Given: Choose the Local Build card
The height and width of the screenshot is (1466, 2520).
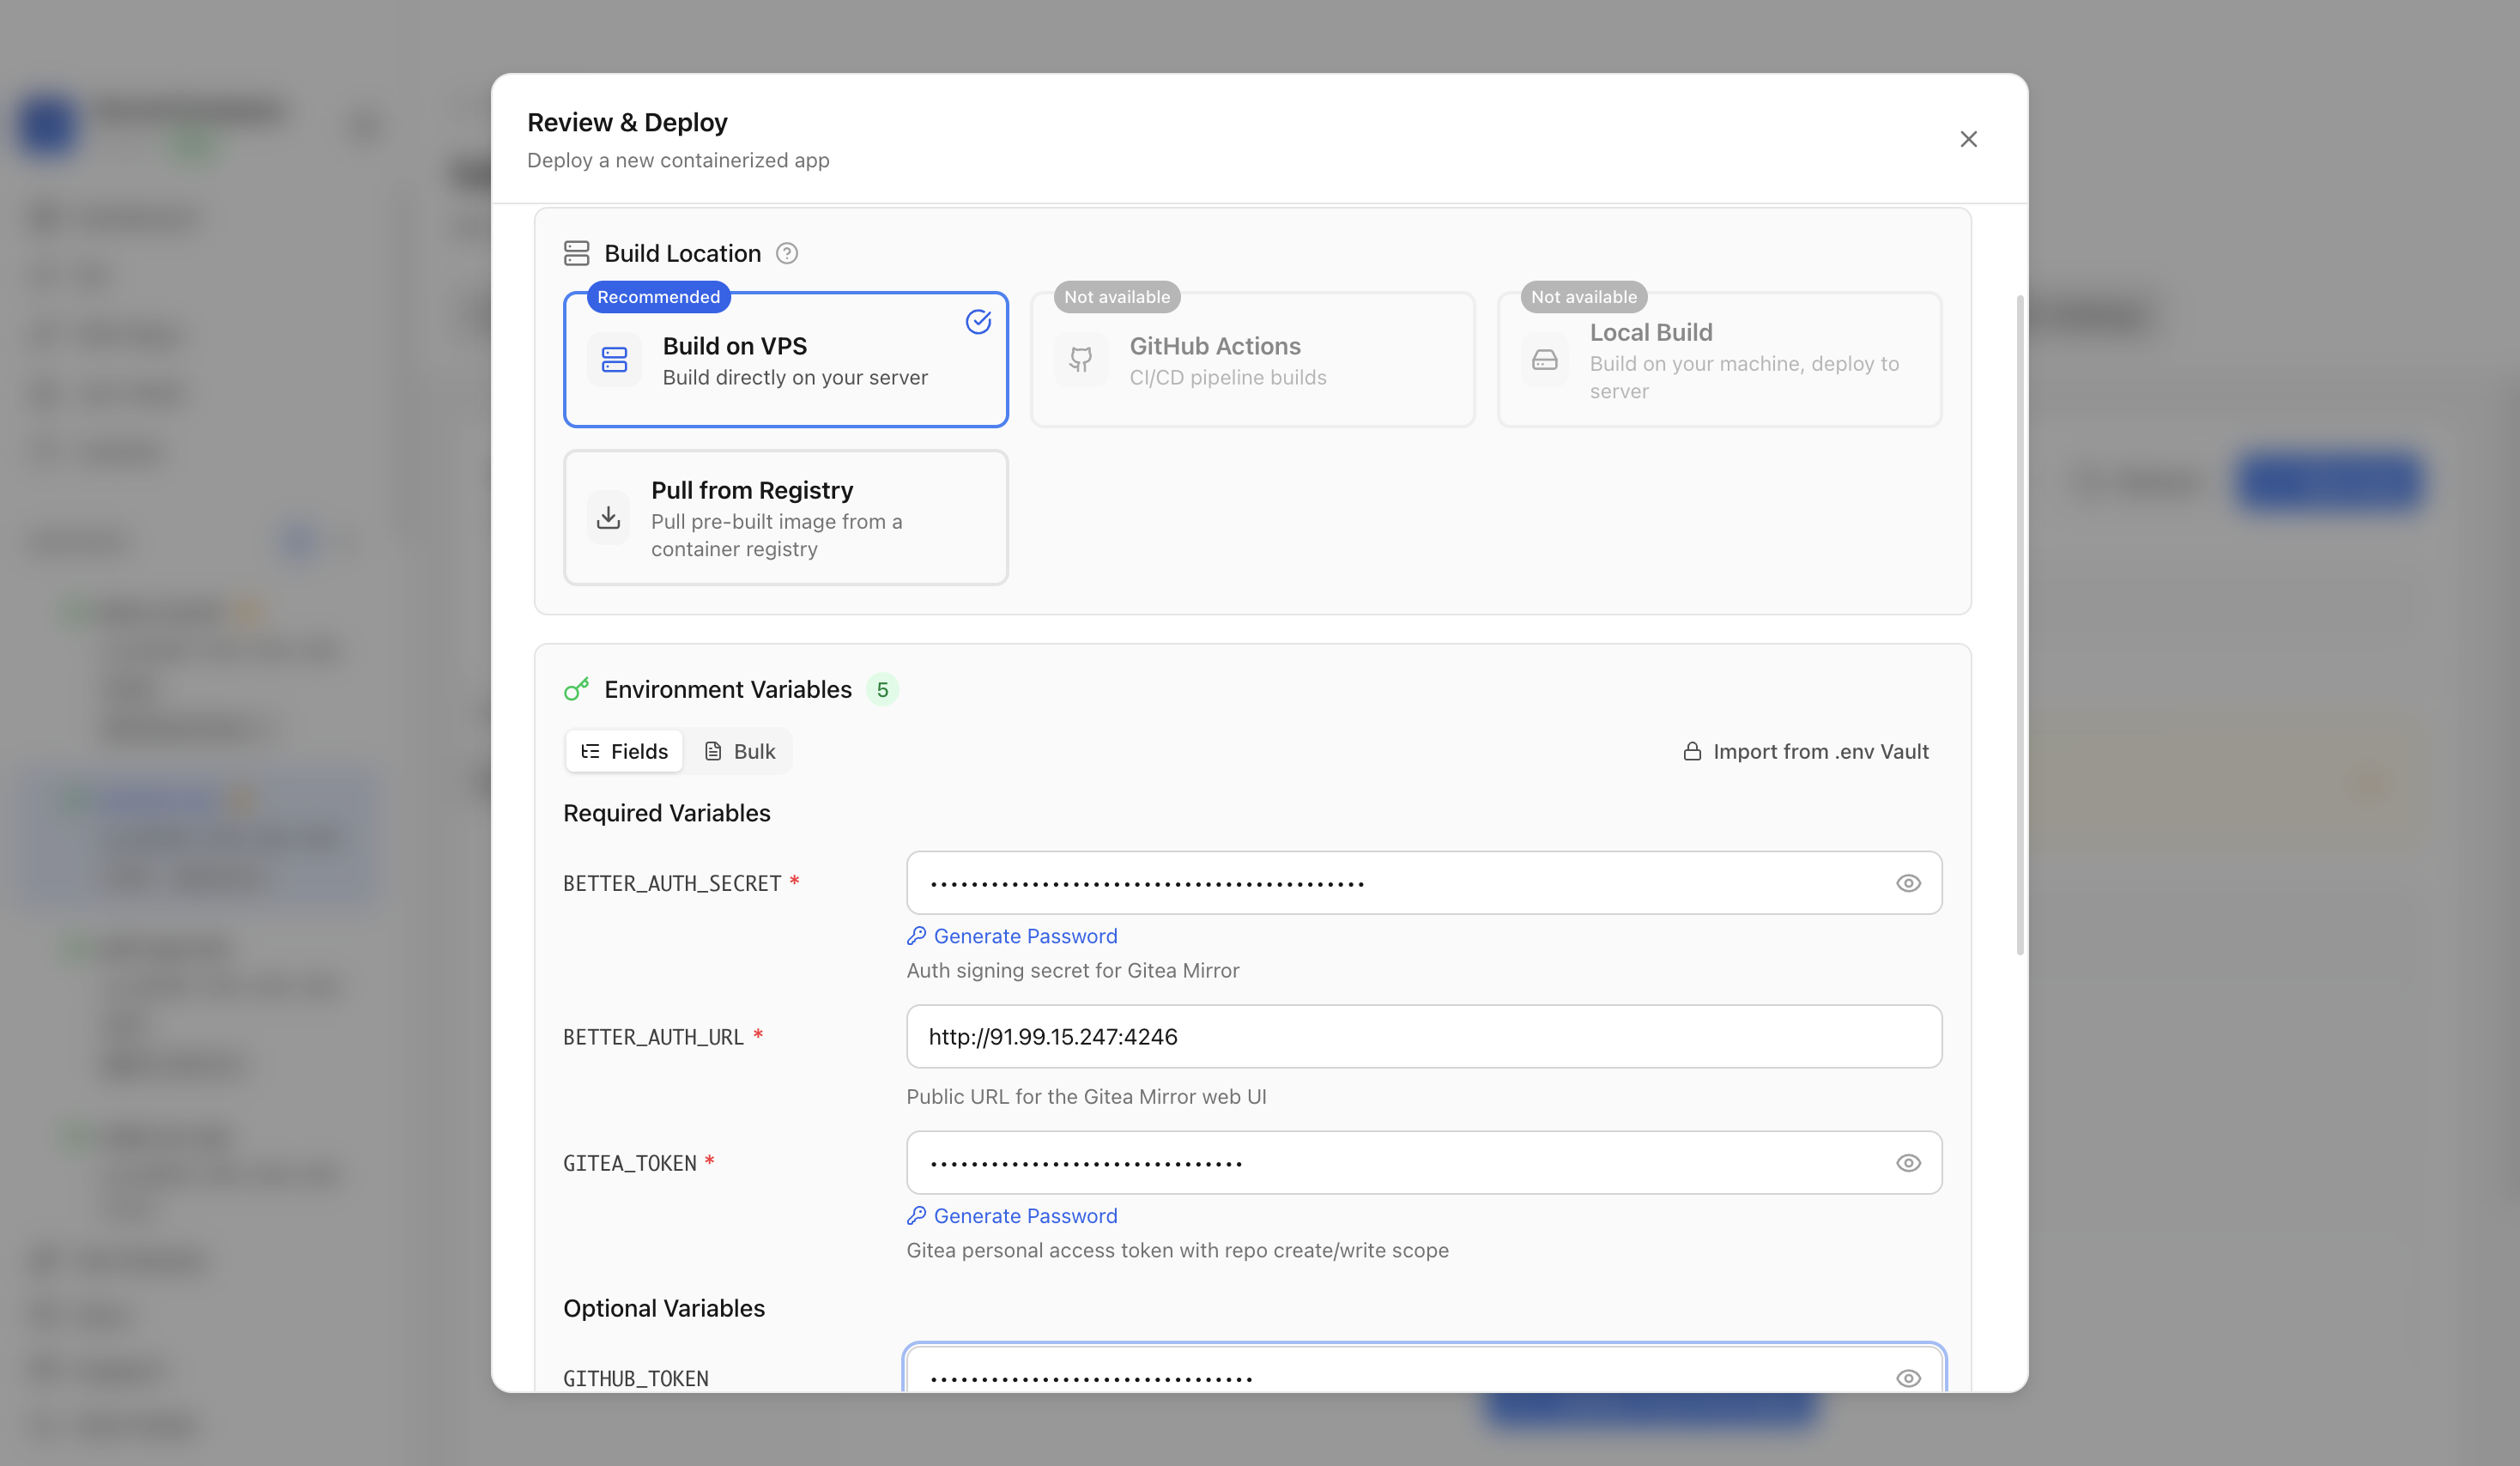Looking at the screenshot, I should (1719, 360).
